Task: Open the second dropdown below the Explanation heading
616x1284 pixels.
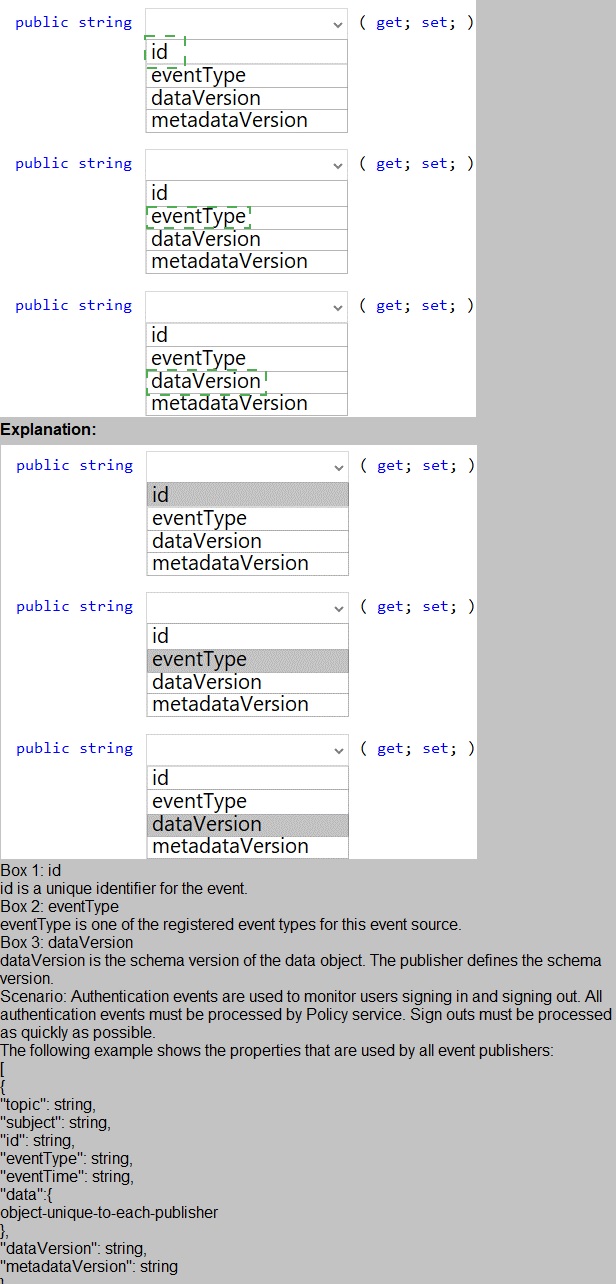Action: coord(247,607)
